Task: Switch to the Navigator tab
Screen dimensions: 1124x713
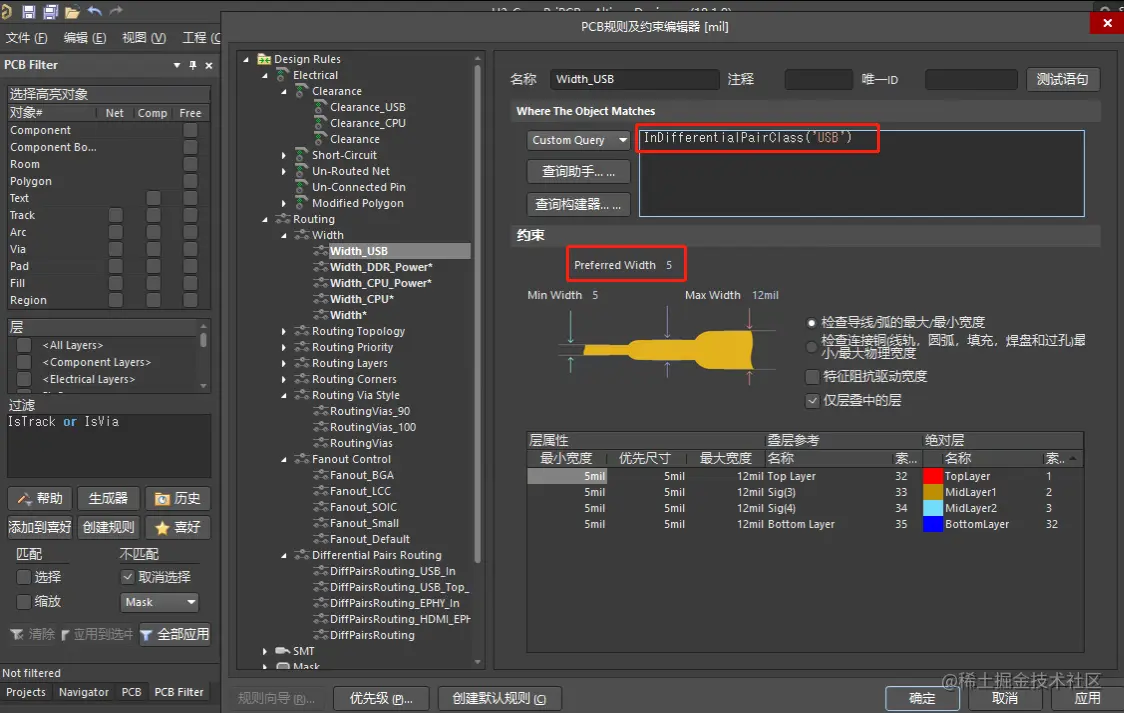Action: point(84,692)
